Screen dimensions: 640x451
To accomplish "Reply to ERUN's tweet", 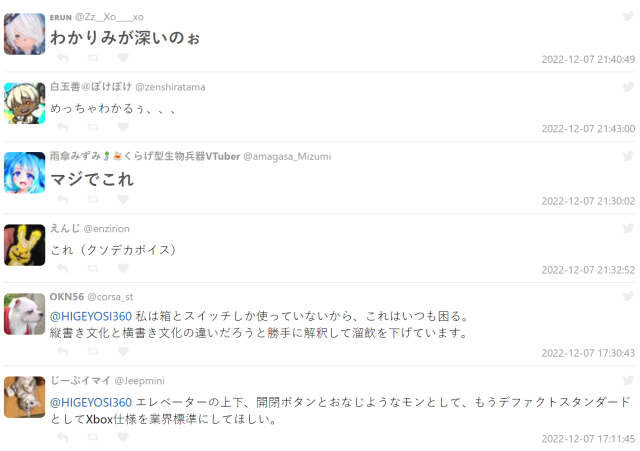I will 63,58.
